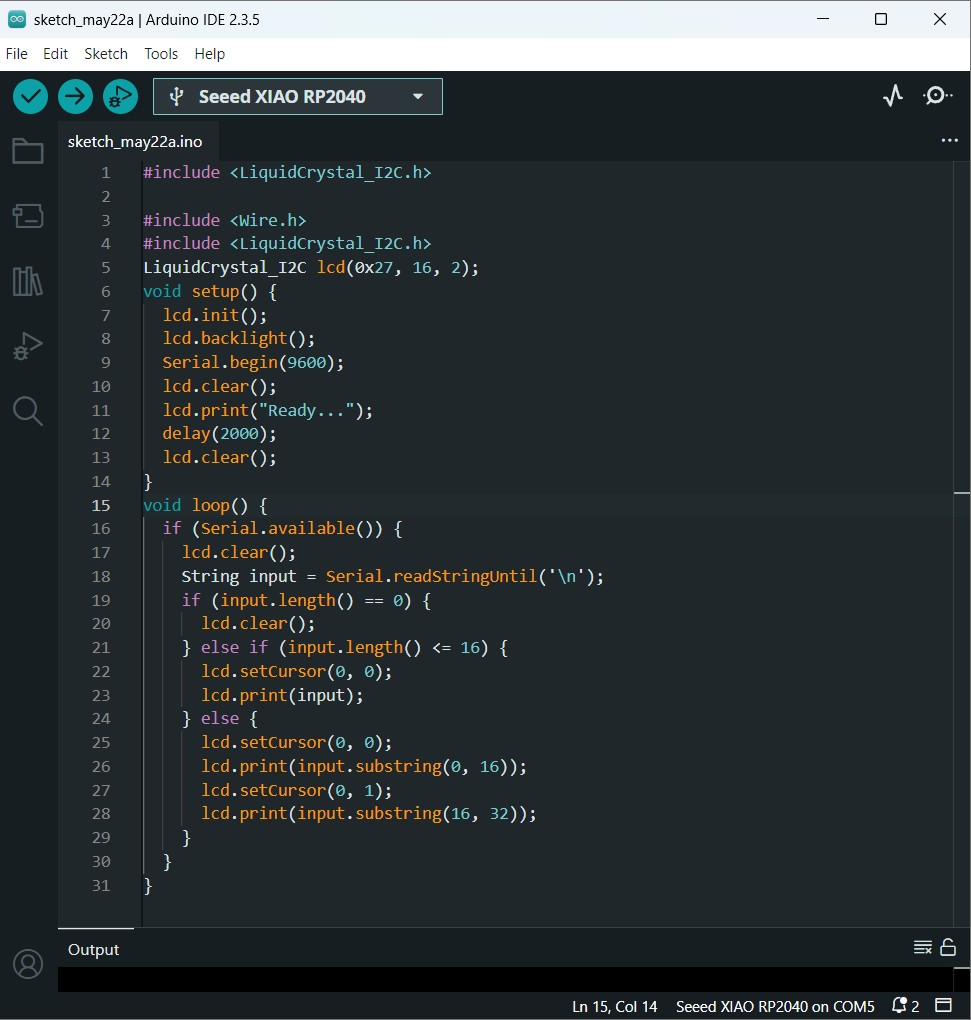Screen dimensions: 971x1020
Task: Click the lcd.print("Ready...") line
Action: click(x=267, y=410)
